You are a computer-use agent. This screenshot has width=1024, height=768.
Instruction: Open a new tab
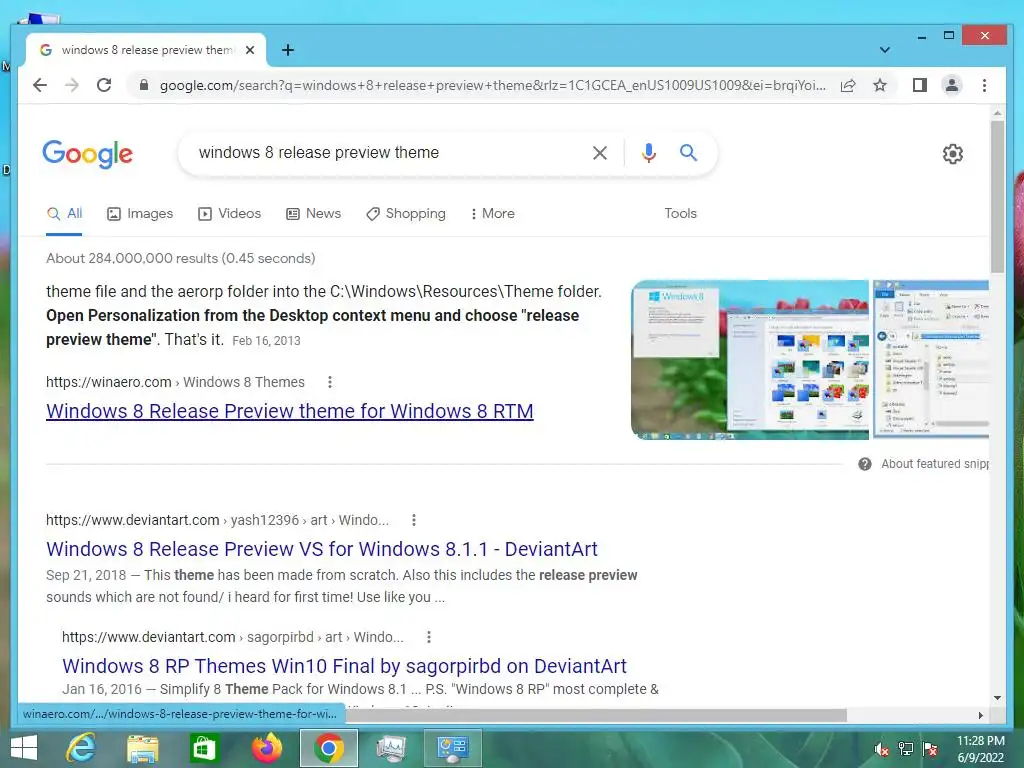(288, 50)
